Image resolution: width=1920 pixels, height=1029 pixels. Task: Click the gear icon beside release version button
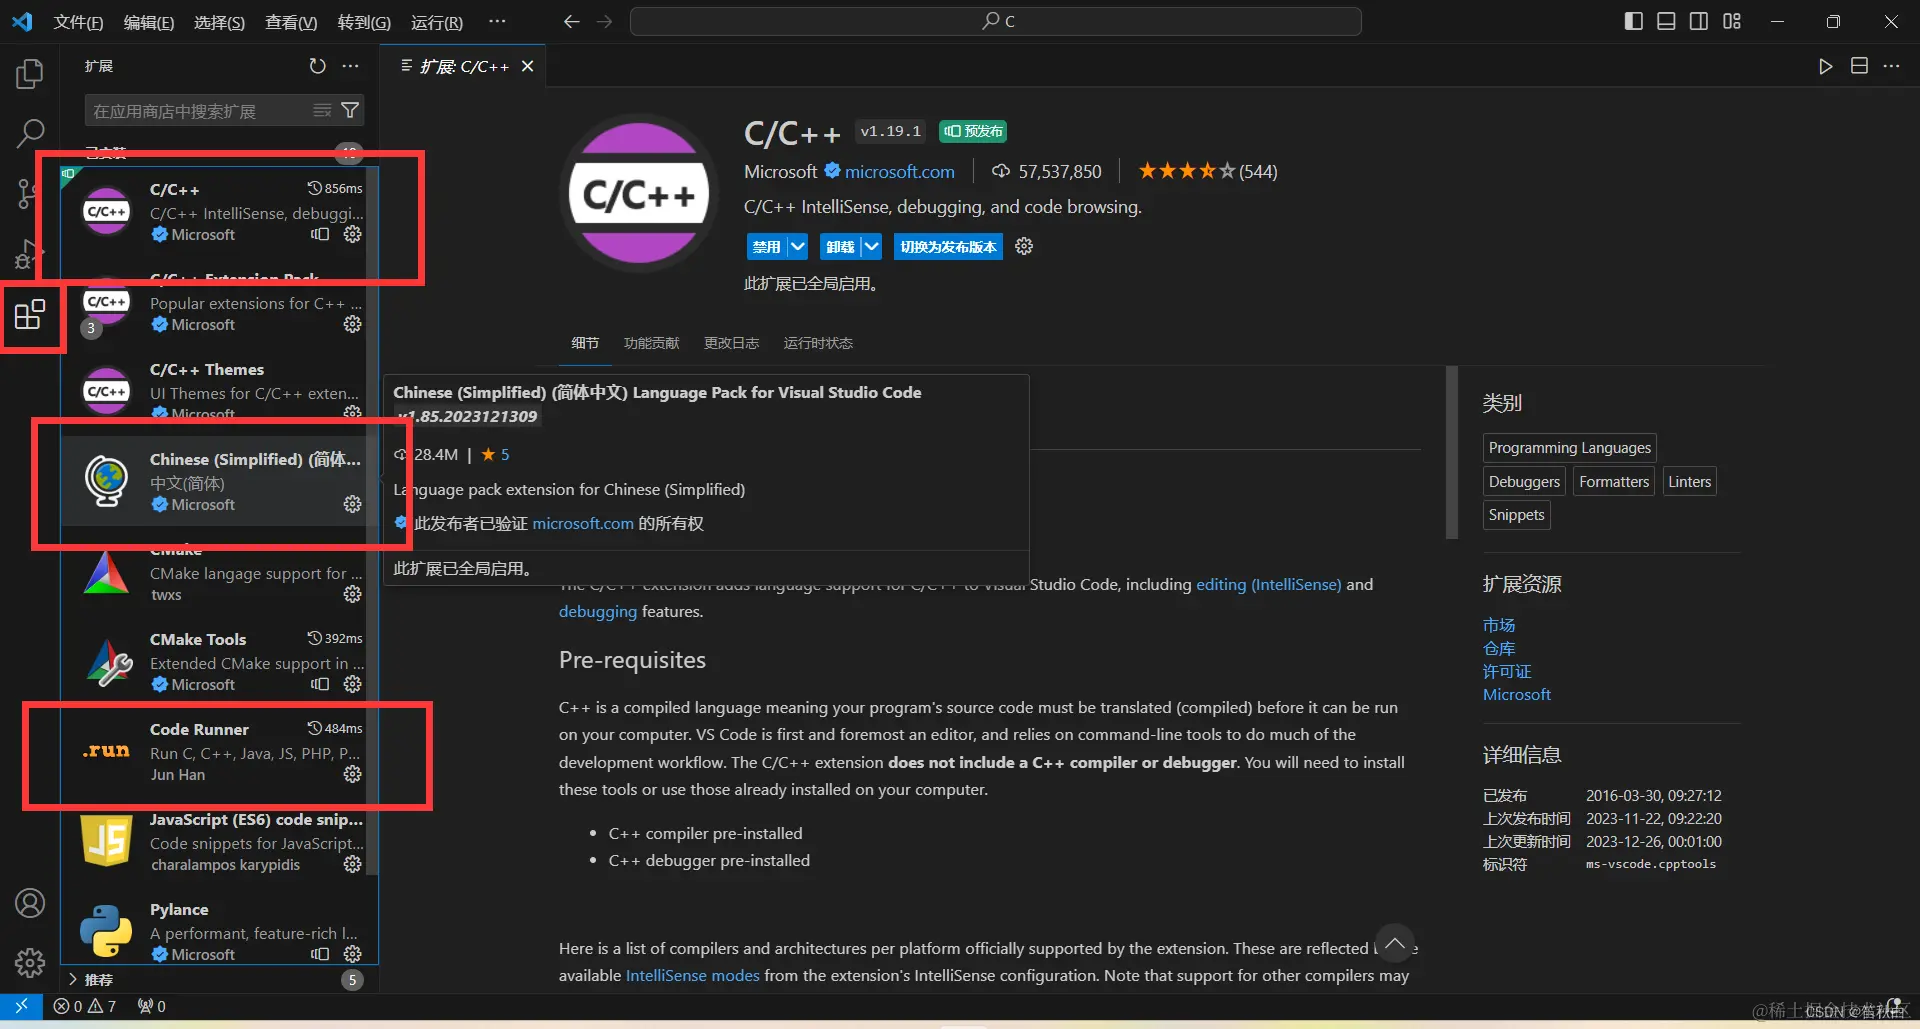(x=1024, y=246)
